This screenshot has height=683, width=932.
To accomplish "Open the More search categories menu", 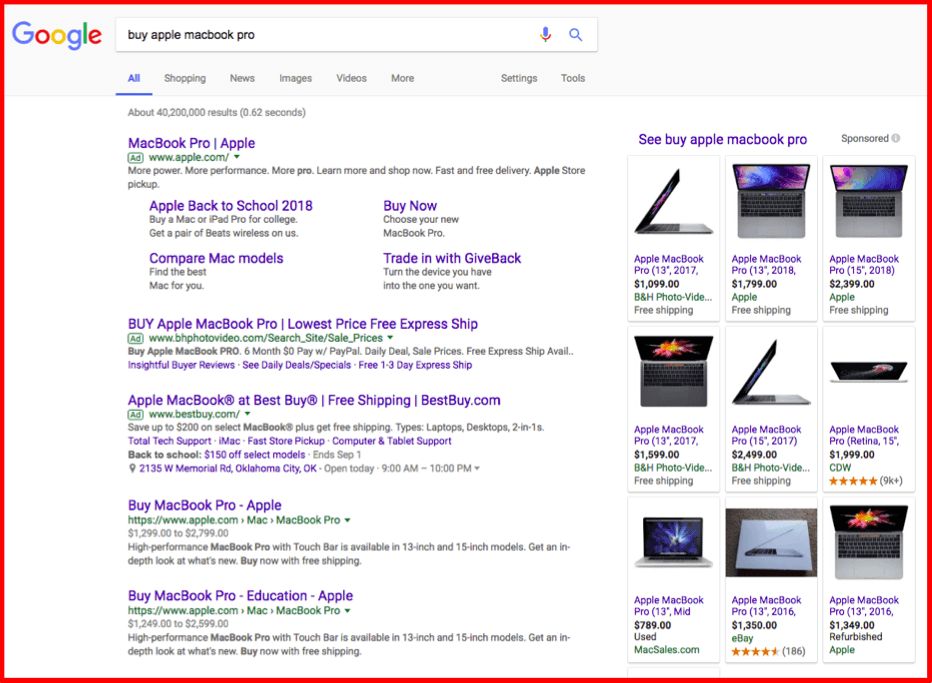I will click(x=402, y=78).
